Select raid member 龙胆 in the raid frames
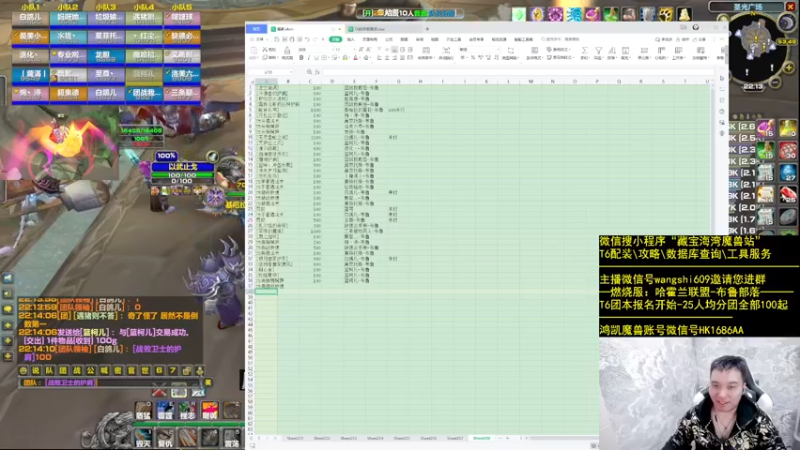This screenshot has height=450, width=800. [x=106, y=56]
